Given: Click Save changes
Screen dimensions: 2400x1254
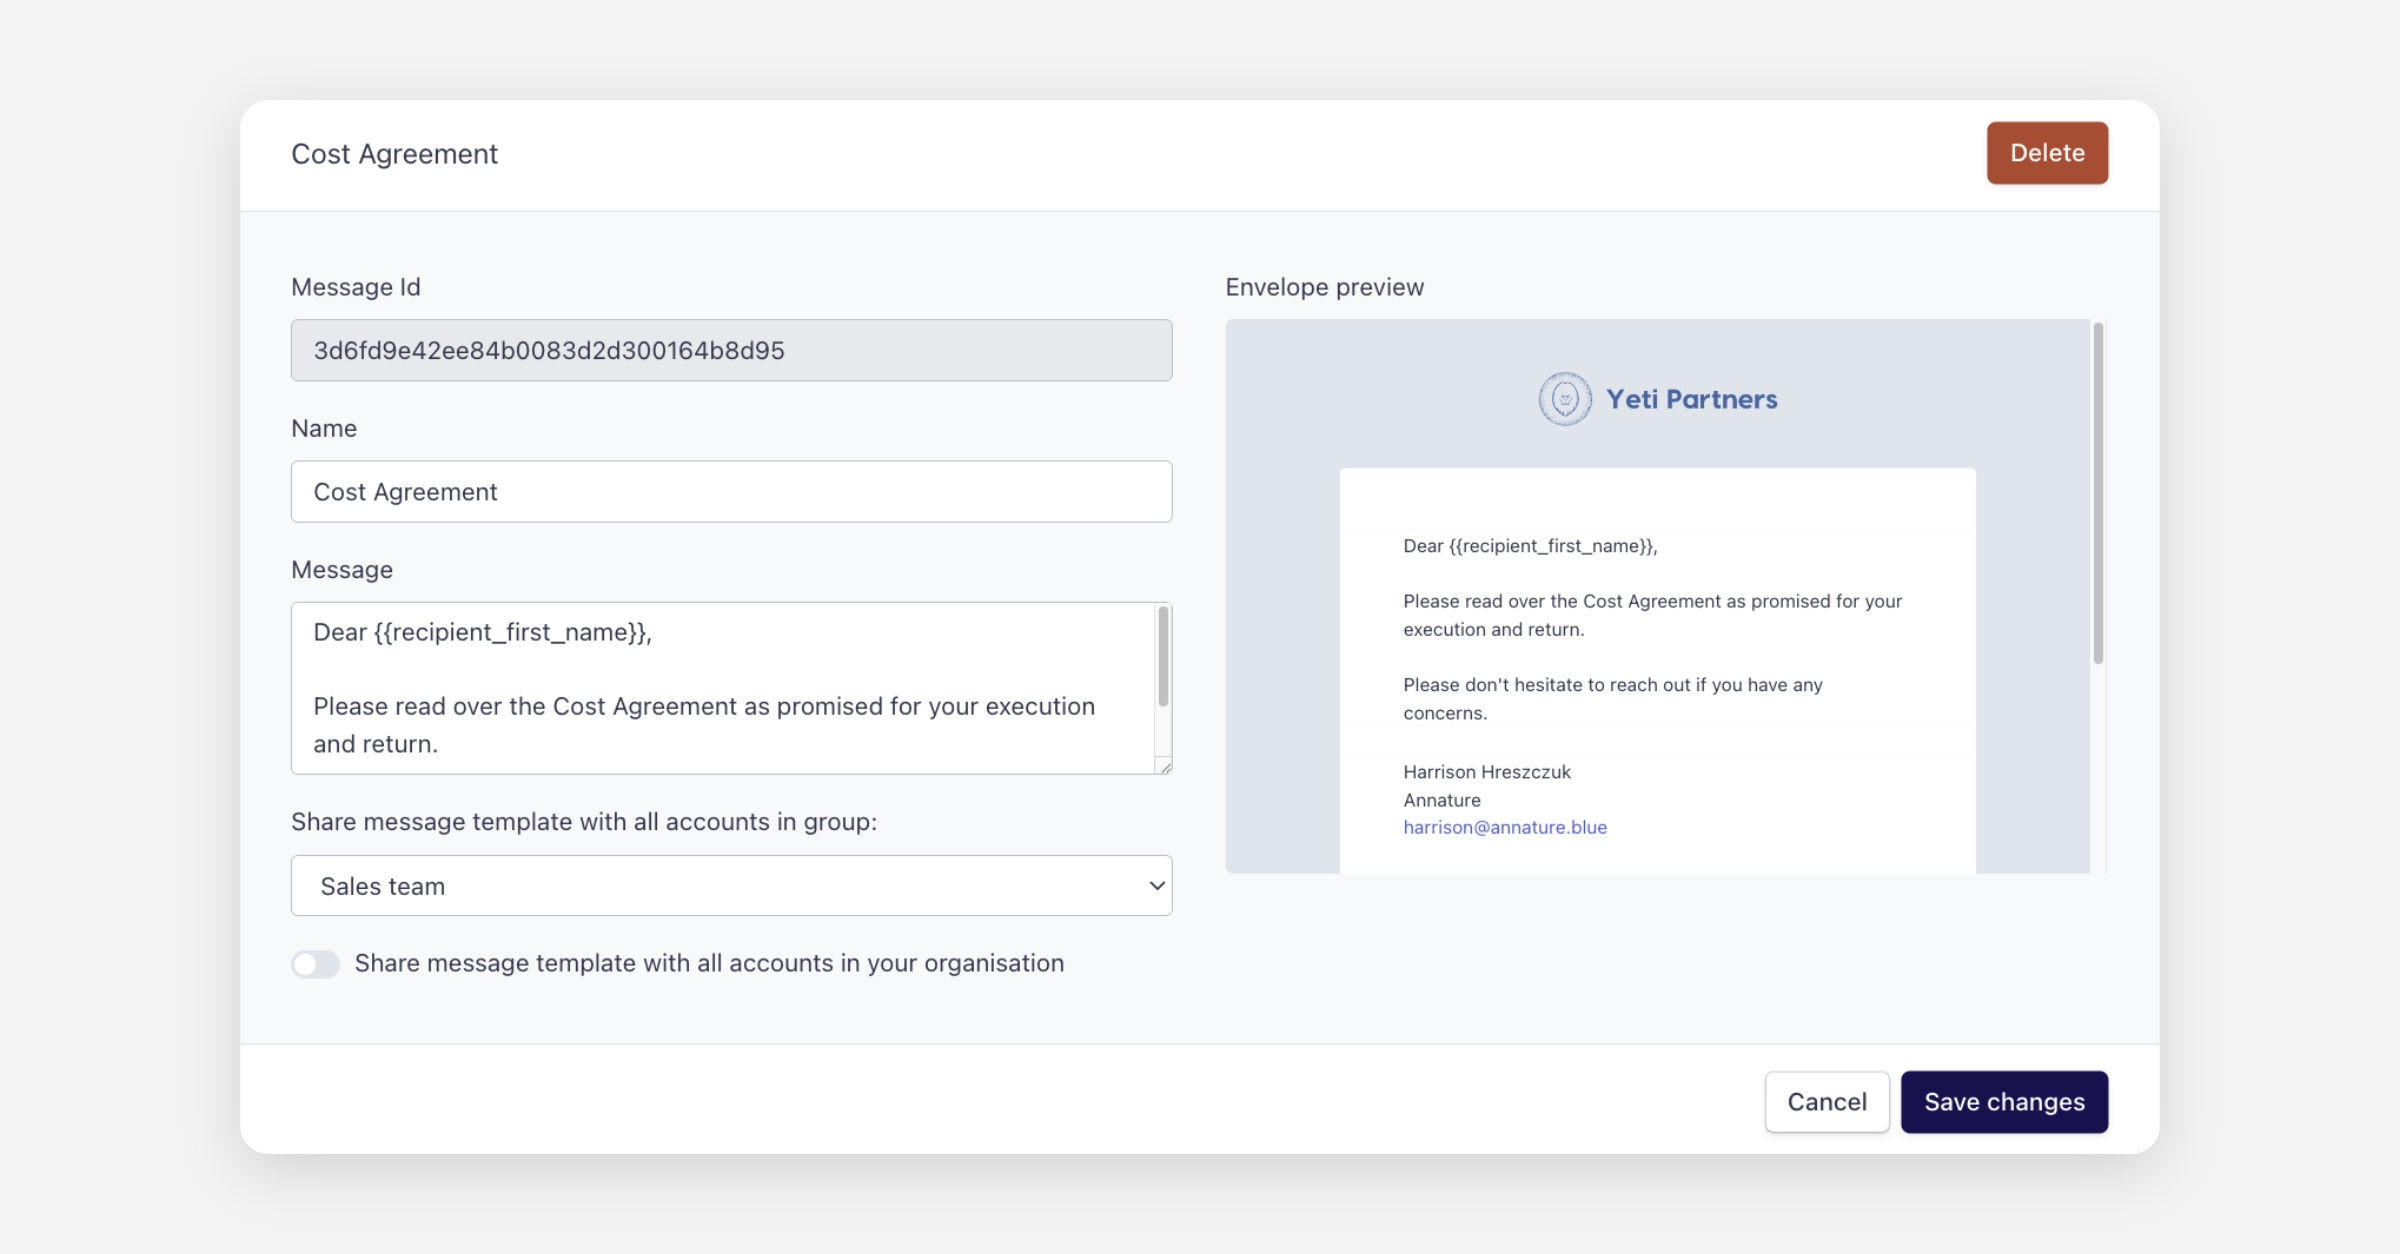Looking at the screenshot, I should pos(2003,1101).
